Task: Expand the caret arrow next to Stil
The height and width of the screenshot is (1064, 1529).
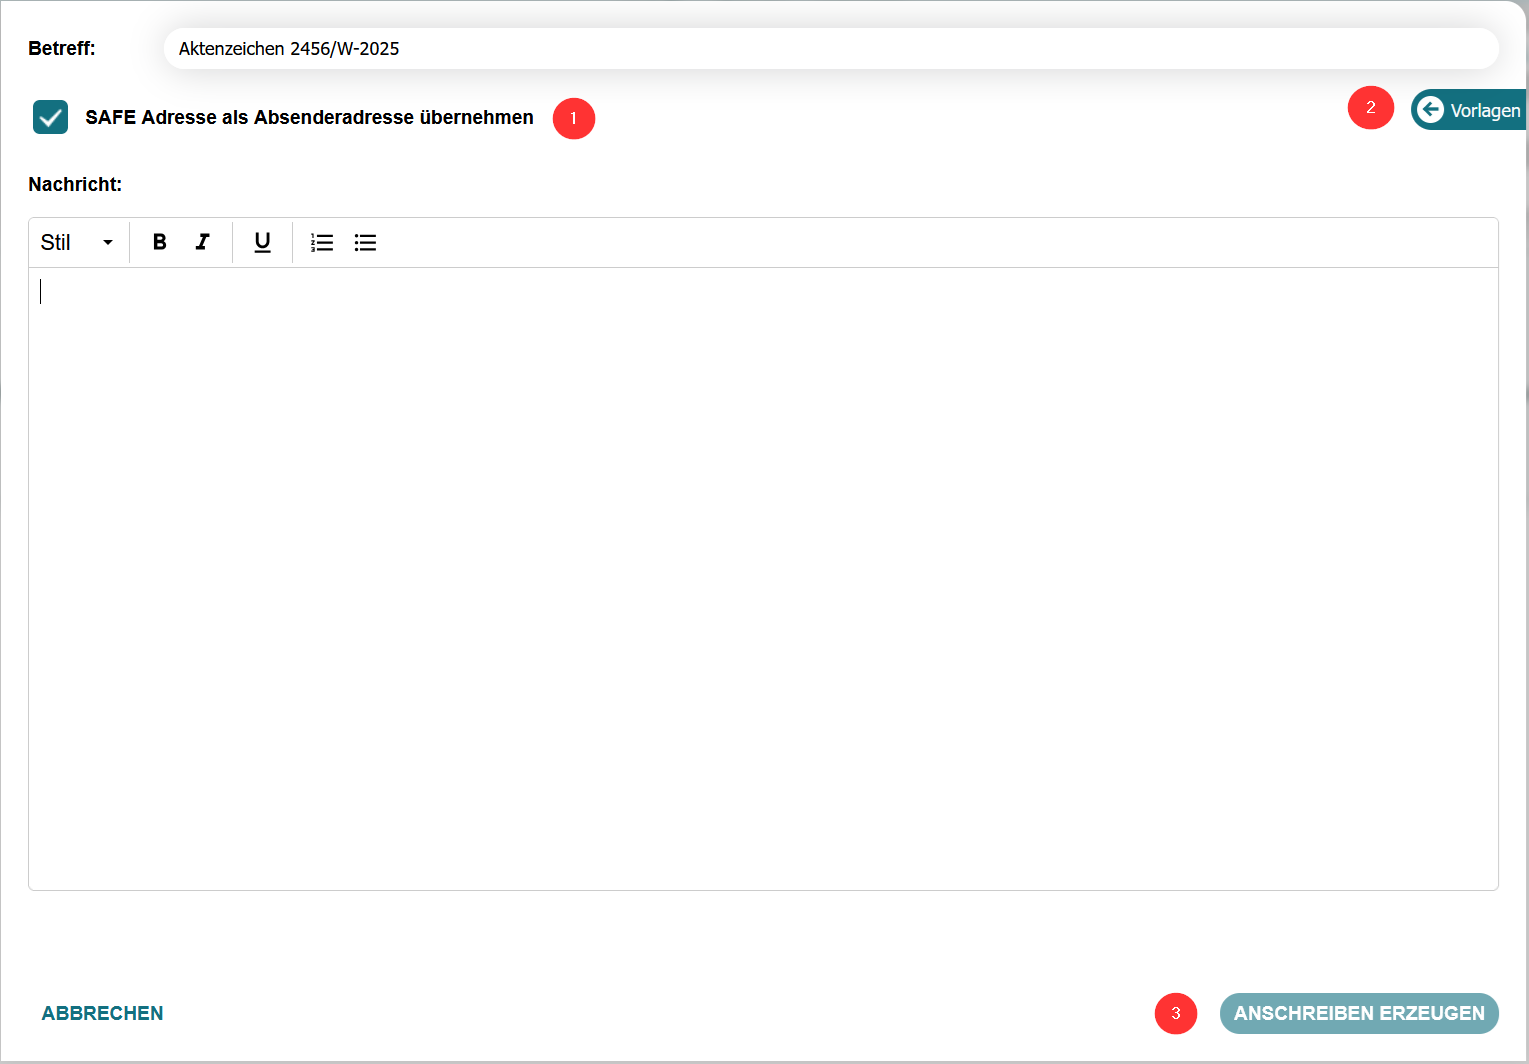Action: [108, 242]
